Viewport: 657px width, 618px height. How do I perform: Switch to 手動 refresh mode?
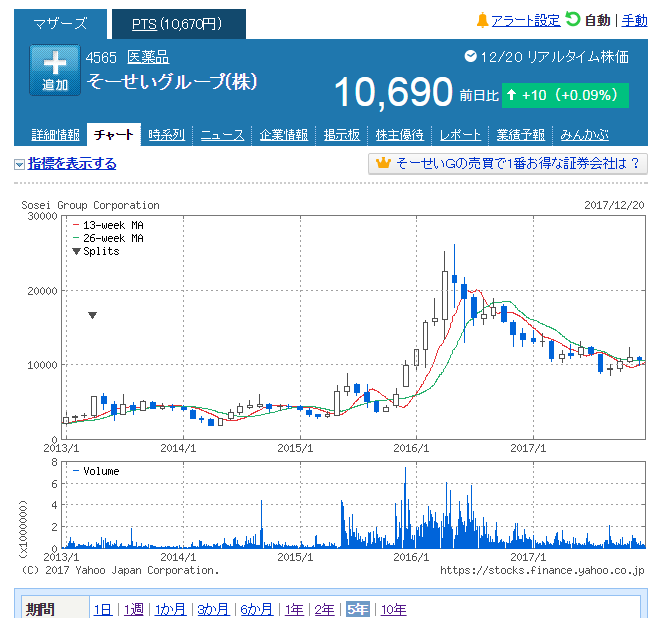click(634, 20)
